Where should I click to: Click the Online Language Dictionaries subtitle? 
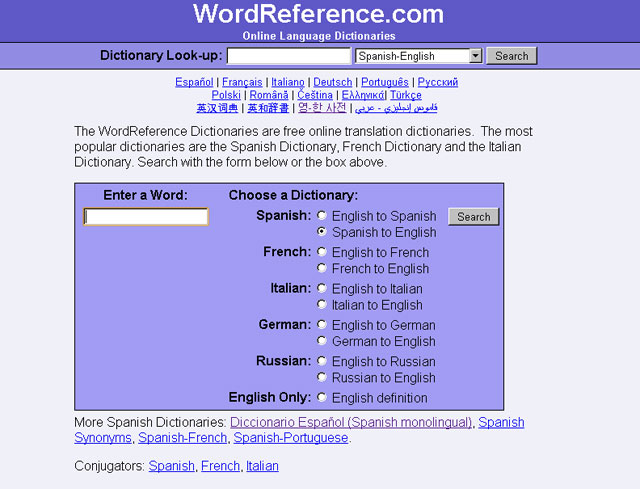pos(319,36)
